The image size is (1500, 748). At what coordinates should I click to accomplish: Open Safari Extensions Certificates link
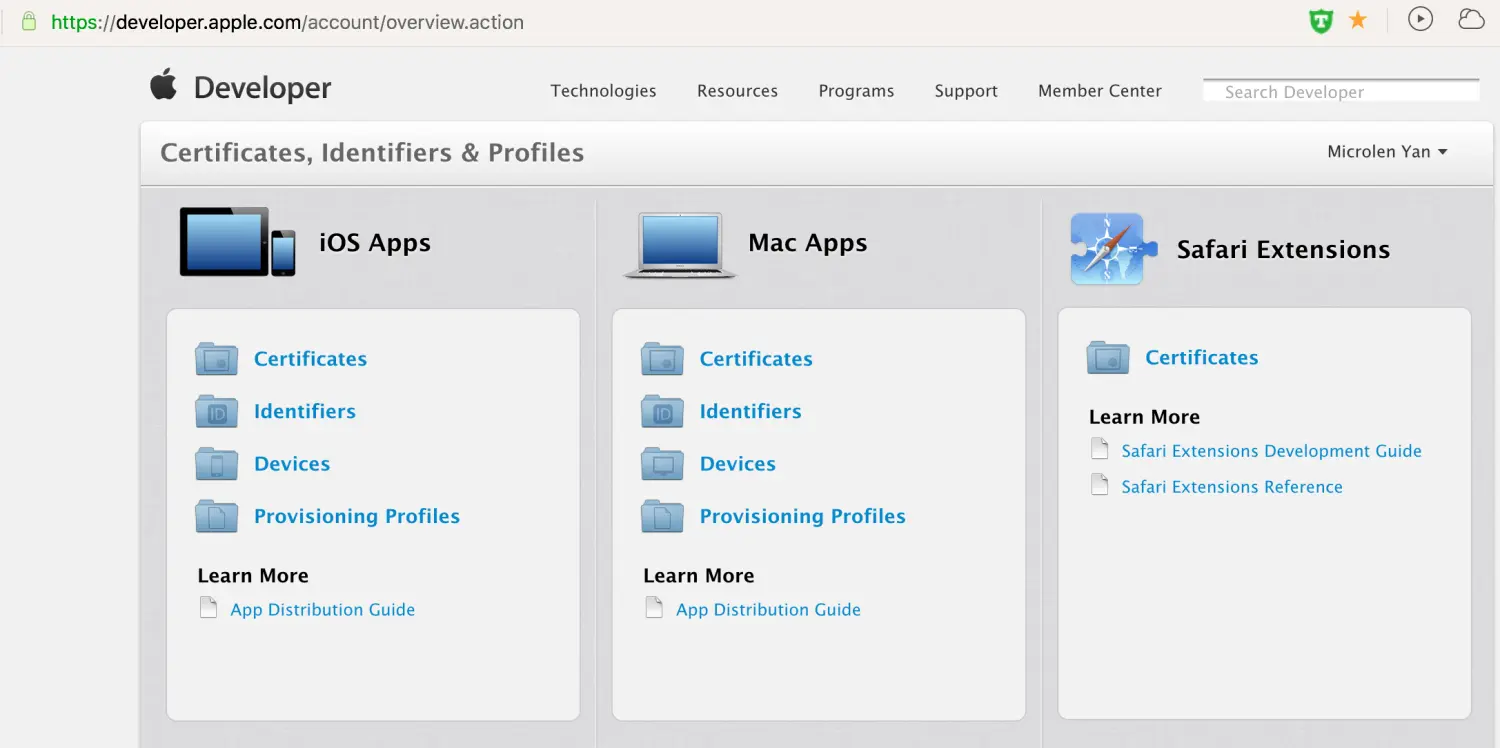point(1202,358)
